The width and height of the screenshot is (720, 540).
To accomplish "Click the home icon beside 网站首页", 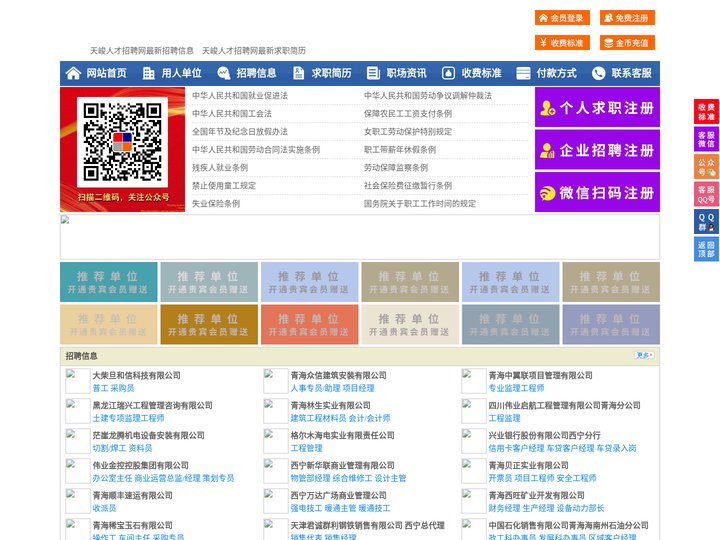I will tap(73, 73).
